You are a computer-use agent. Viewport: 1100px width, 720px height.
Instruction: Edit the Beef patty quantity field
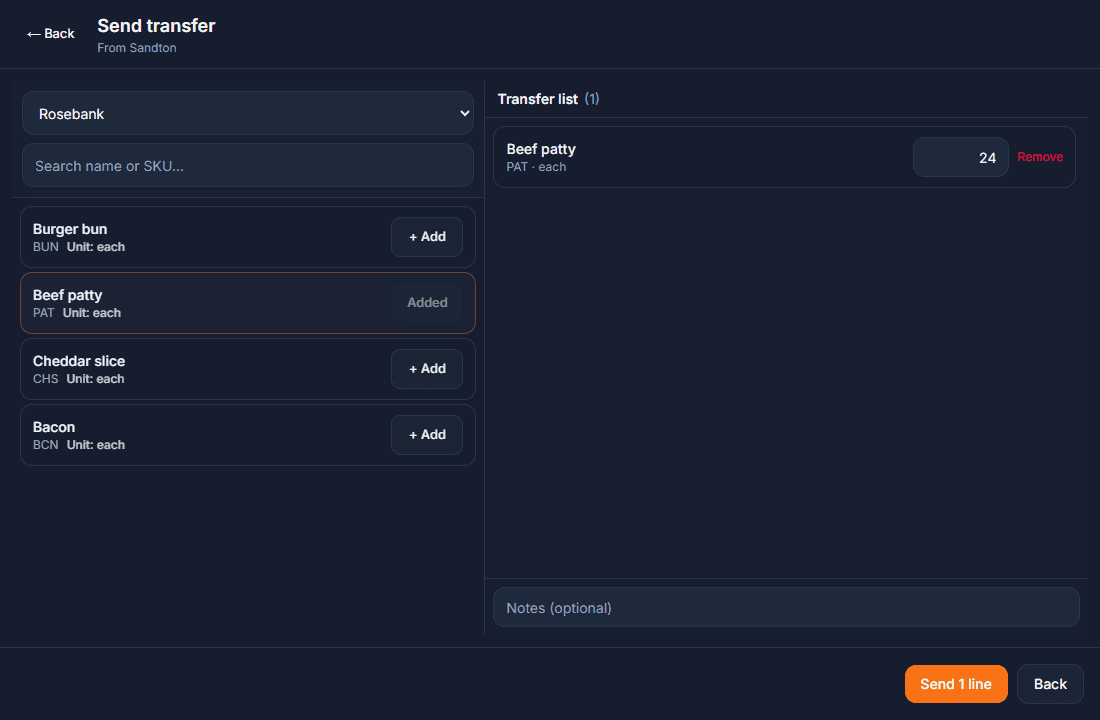pyautogui.click(x=960, y=157)
